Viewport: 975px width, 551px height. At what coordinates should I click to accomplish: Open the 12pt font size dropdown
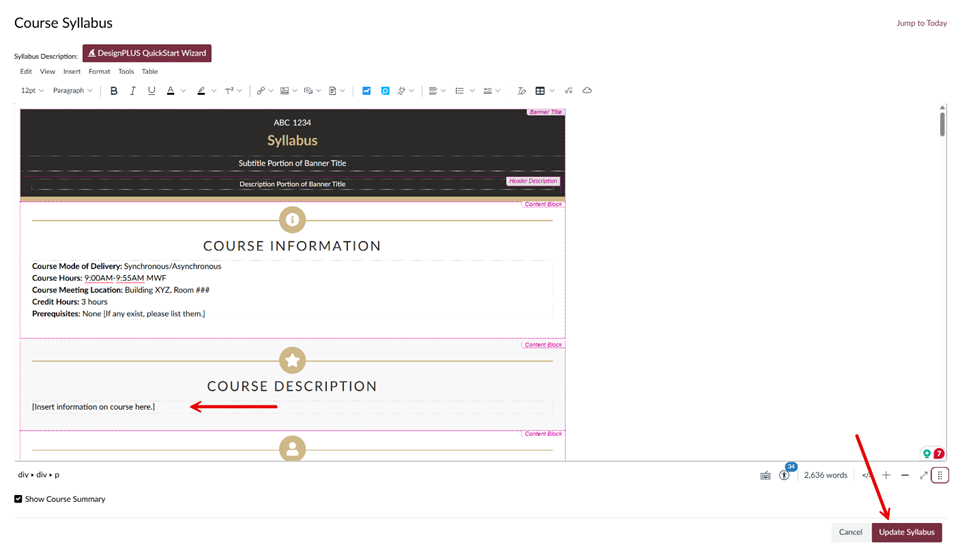point(32,91)
